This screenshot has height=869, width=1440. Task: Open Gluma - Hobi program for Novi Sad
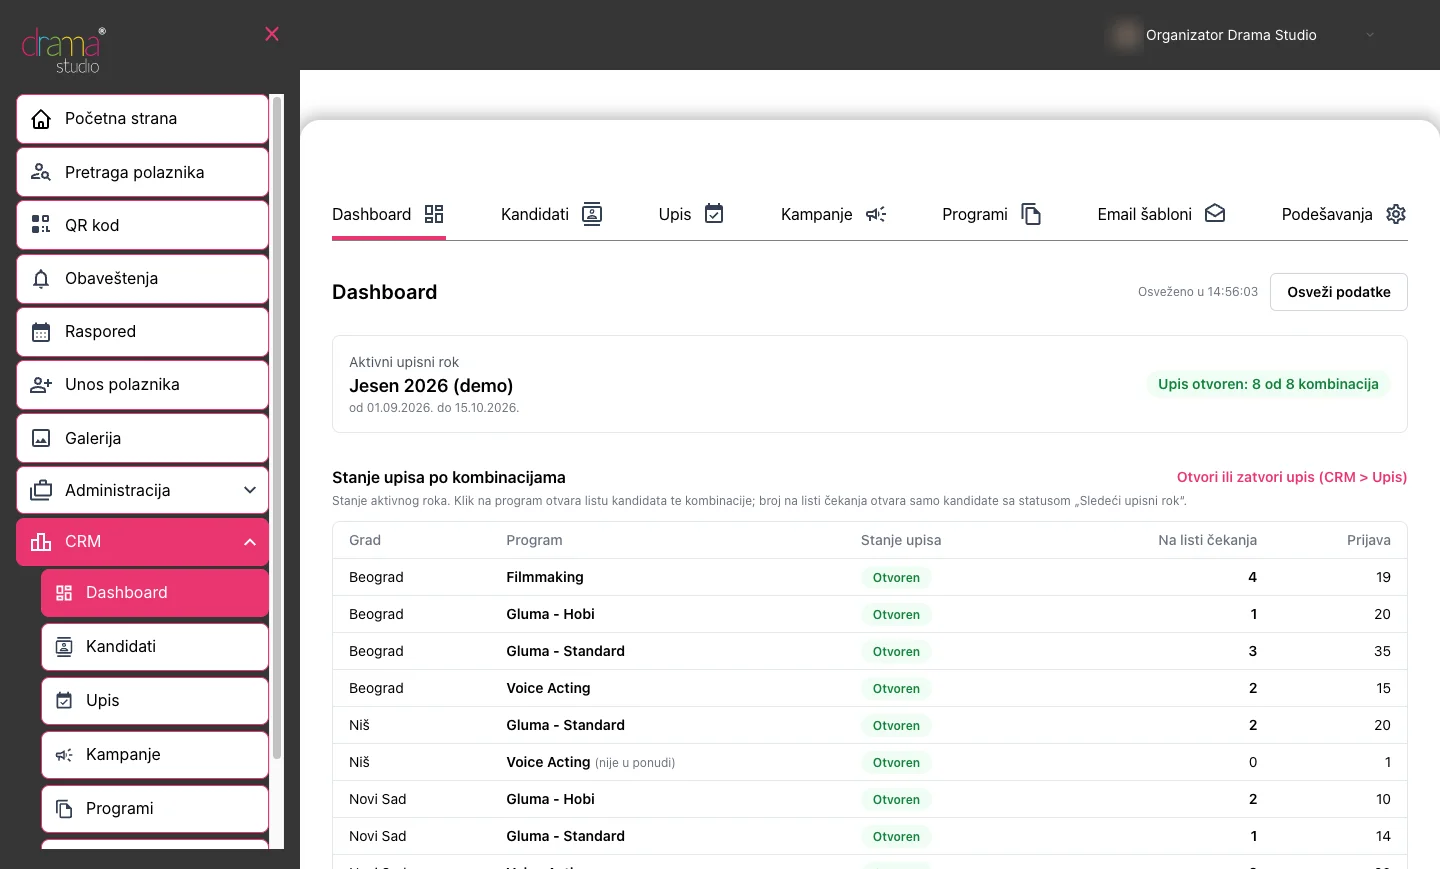[x=550, y=799]
